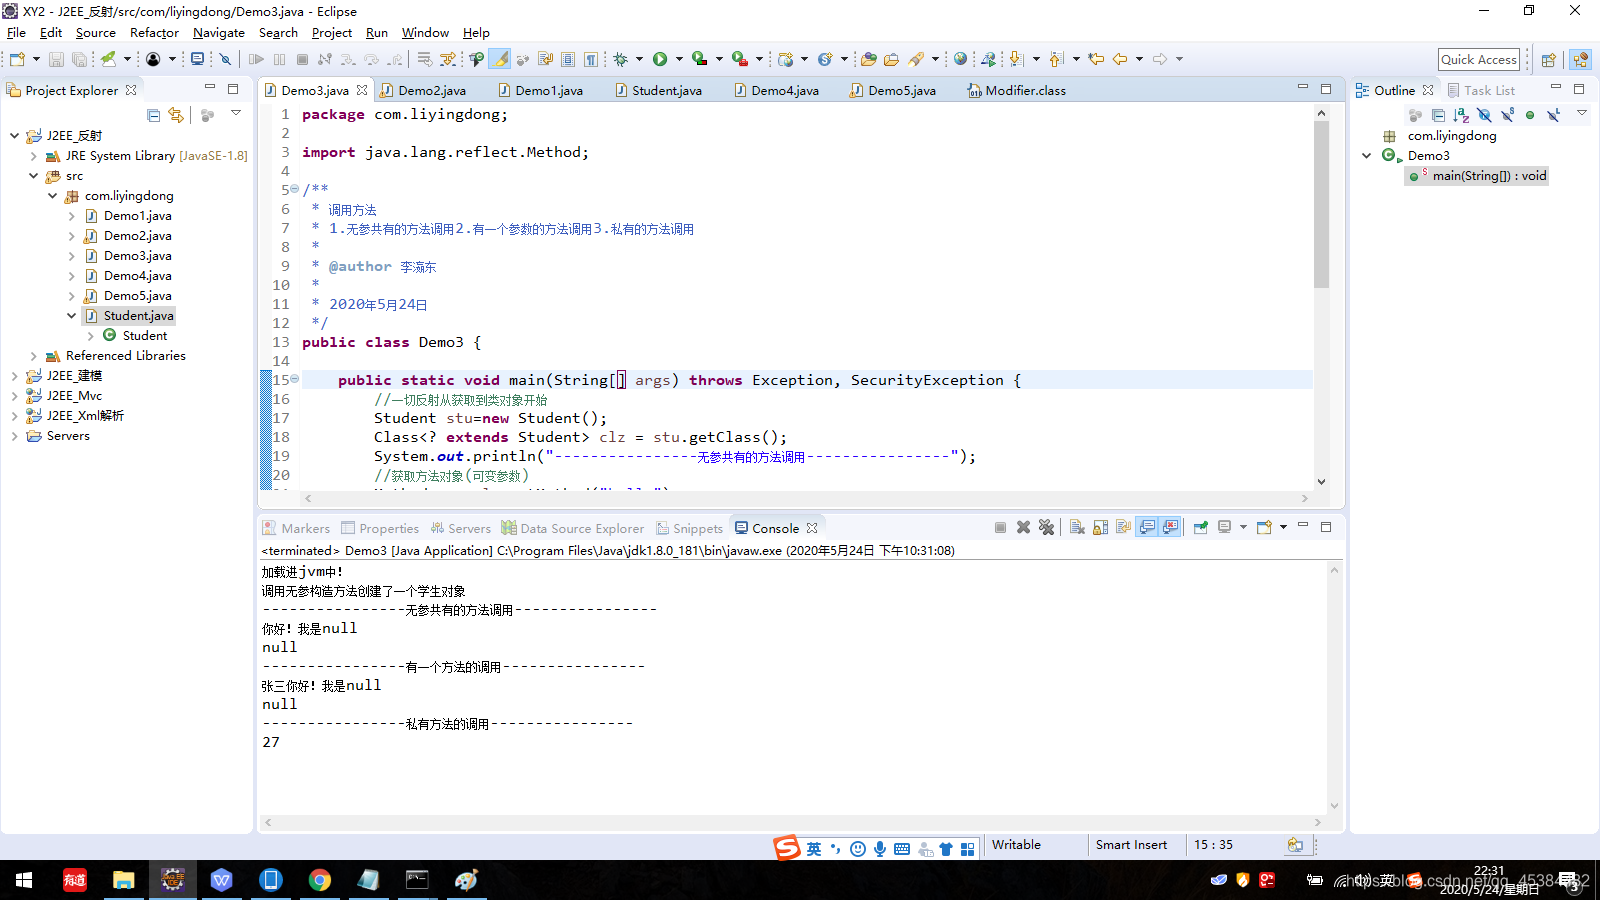Switch to the Task List tab
1600x900 pixels.
[x=1481, y=90]
